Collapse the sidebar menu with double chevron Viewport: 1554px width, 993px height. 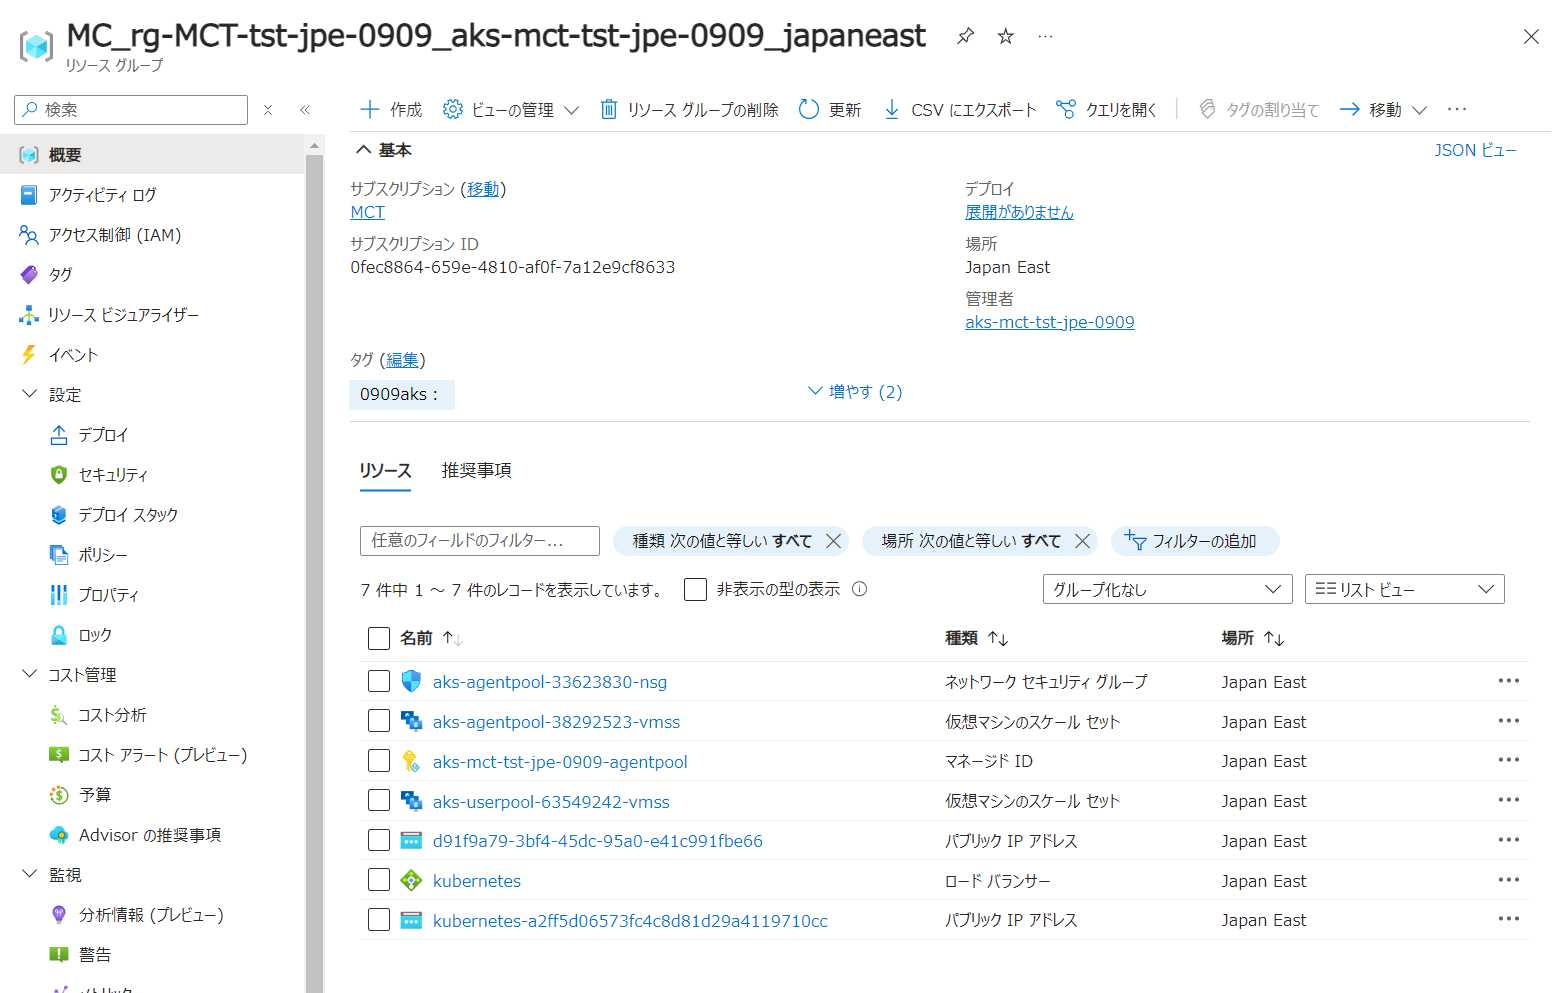point(305,110)
